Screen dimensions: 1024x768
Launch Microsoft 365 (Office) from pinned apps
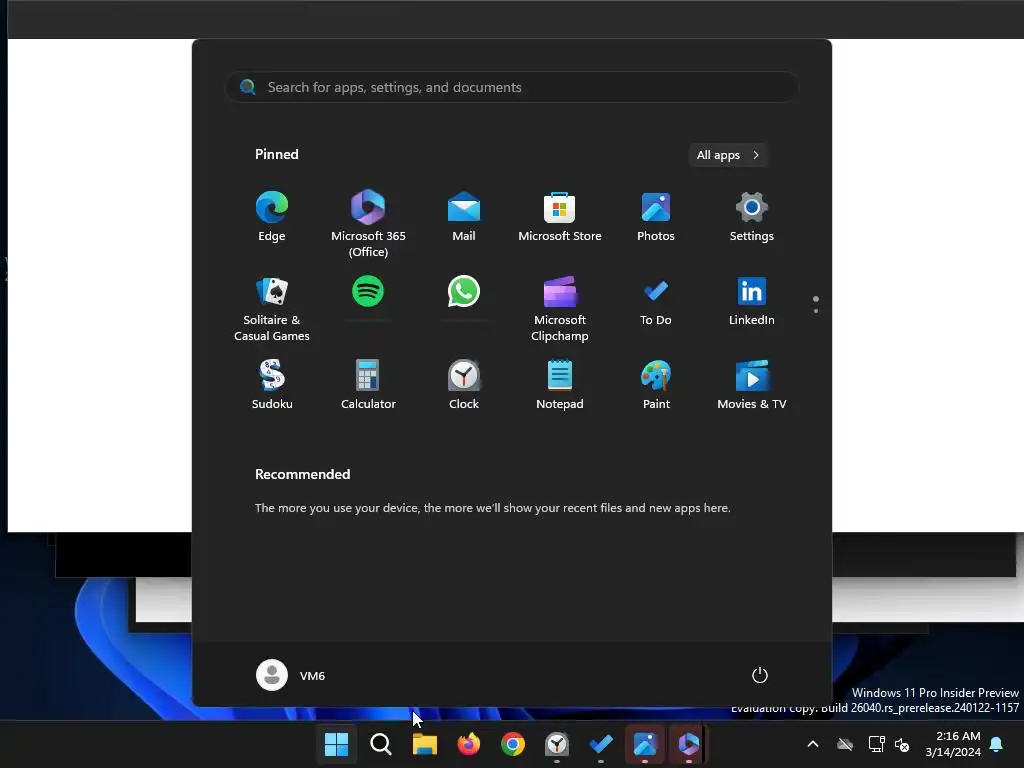368,224
